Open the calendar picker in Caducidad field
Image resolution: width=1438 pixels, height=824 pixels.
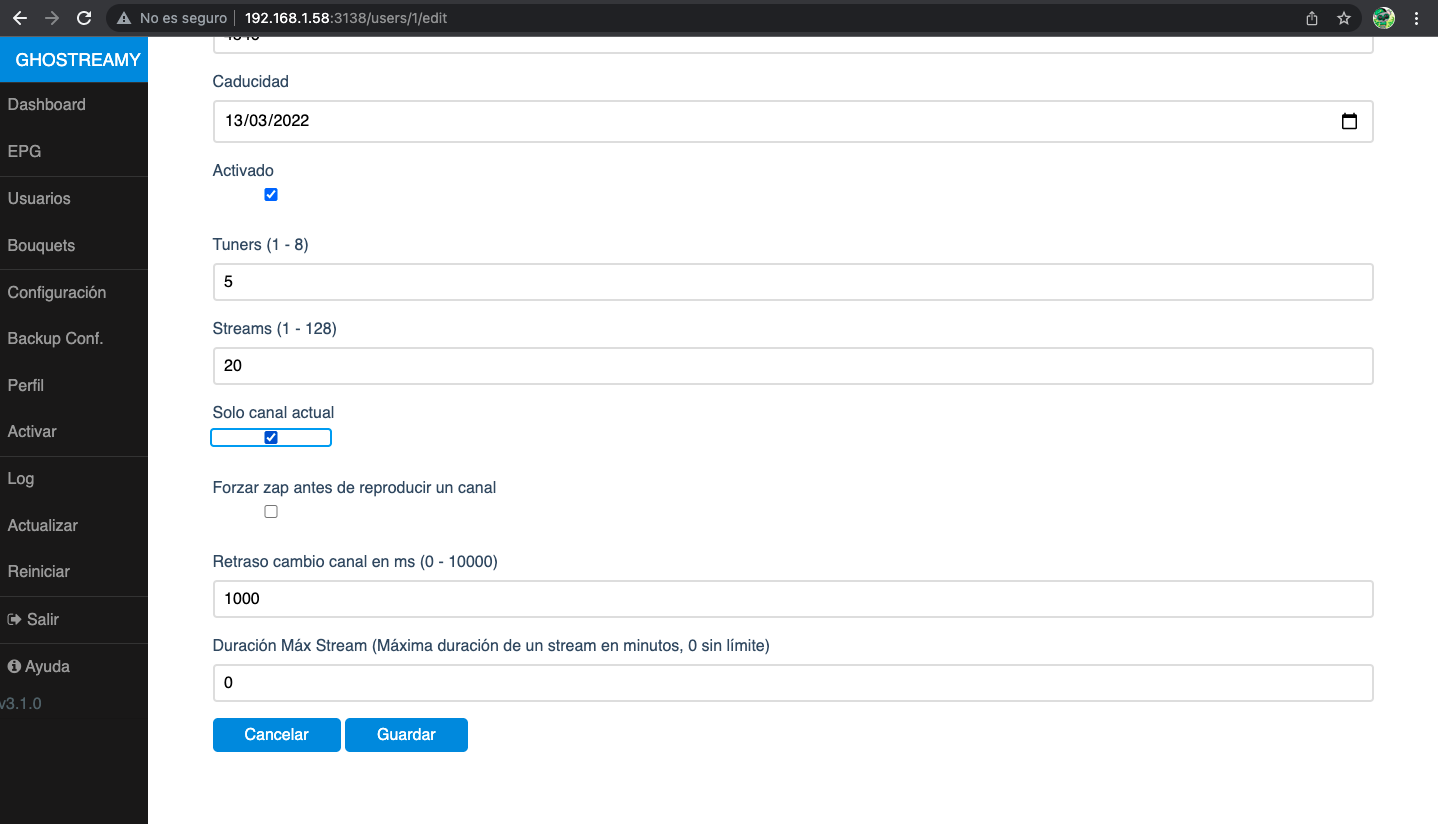tap(1349, 121)
